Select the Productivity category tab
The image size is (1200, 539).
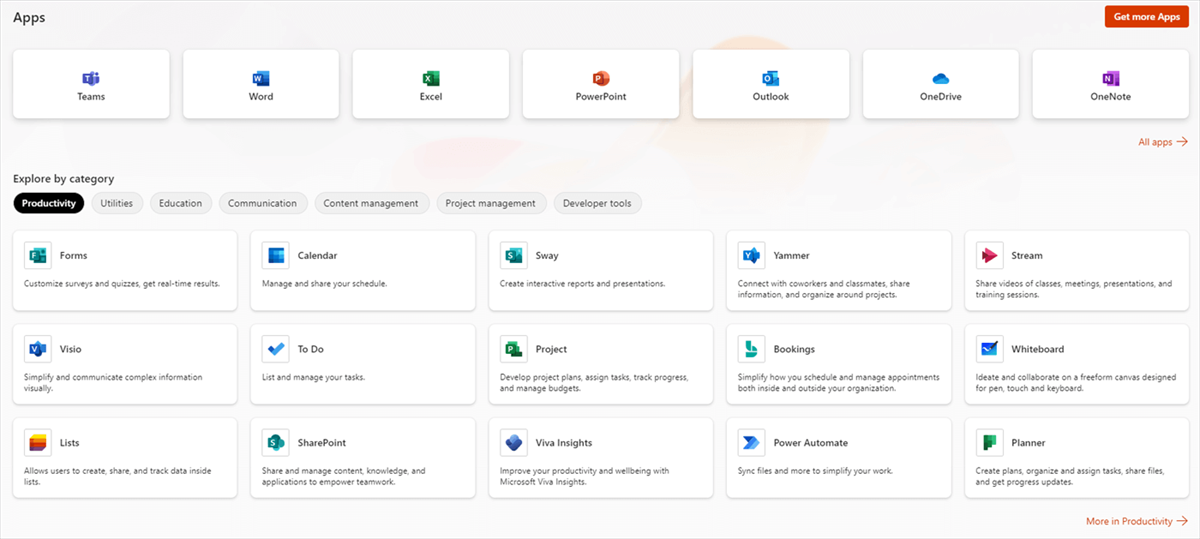[x=49, y=203]
